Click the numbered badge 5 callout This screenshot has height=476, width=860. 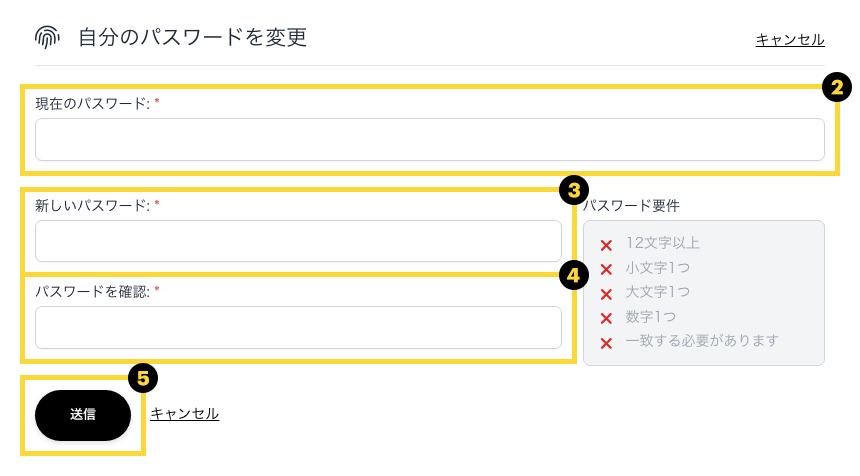tap(143, 378)
